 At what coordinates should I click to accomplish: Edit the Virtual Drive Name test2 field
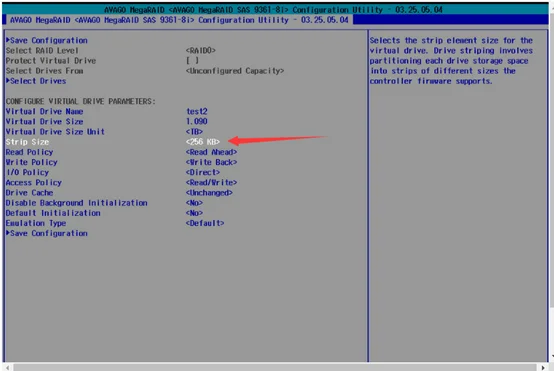pyautogui.click(x=197, y=112)
